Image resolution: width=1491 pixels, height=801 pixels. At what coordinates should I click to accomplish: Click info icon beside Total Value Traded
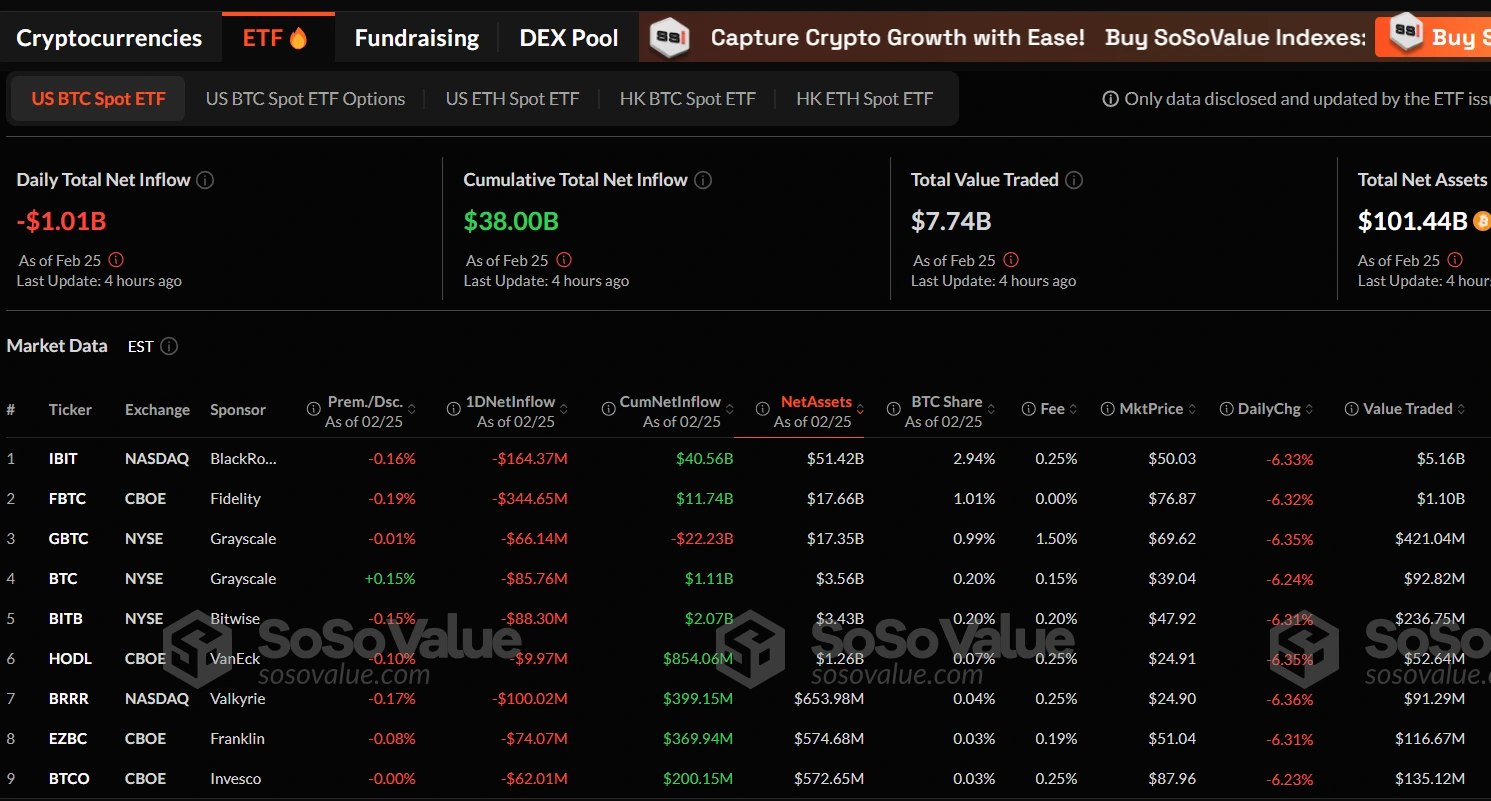1074,180
